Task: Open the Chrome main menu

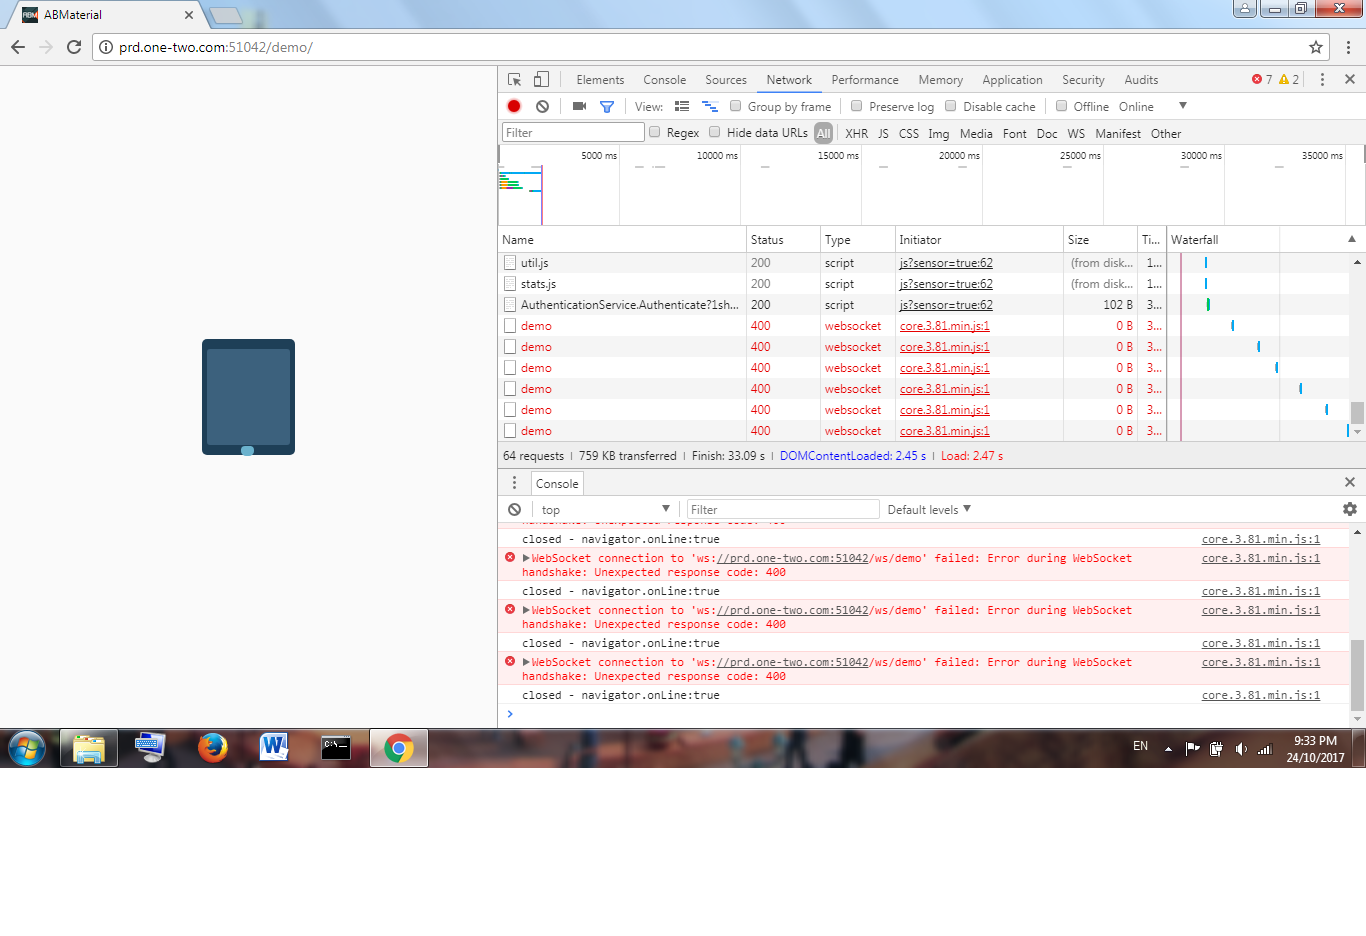Action: [1348, 47]
